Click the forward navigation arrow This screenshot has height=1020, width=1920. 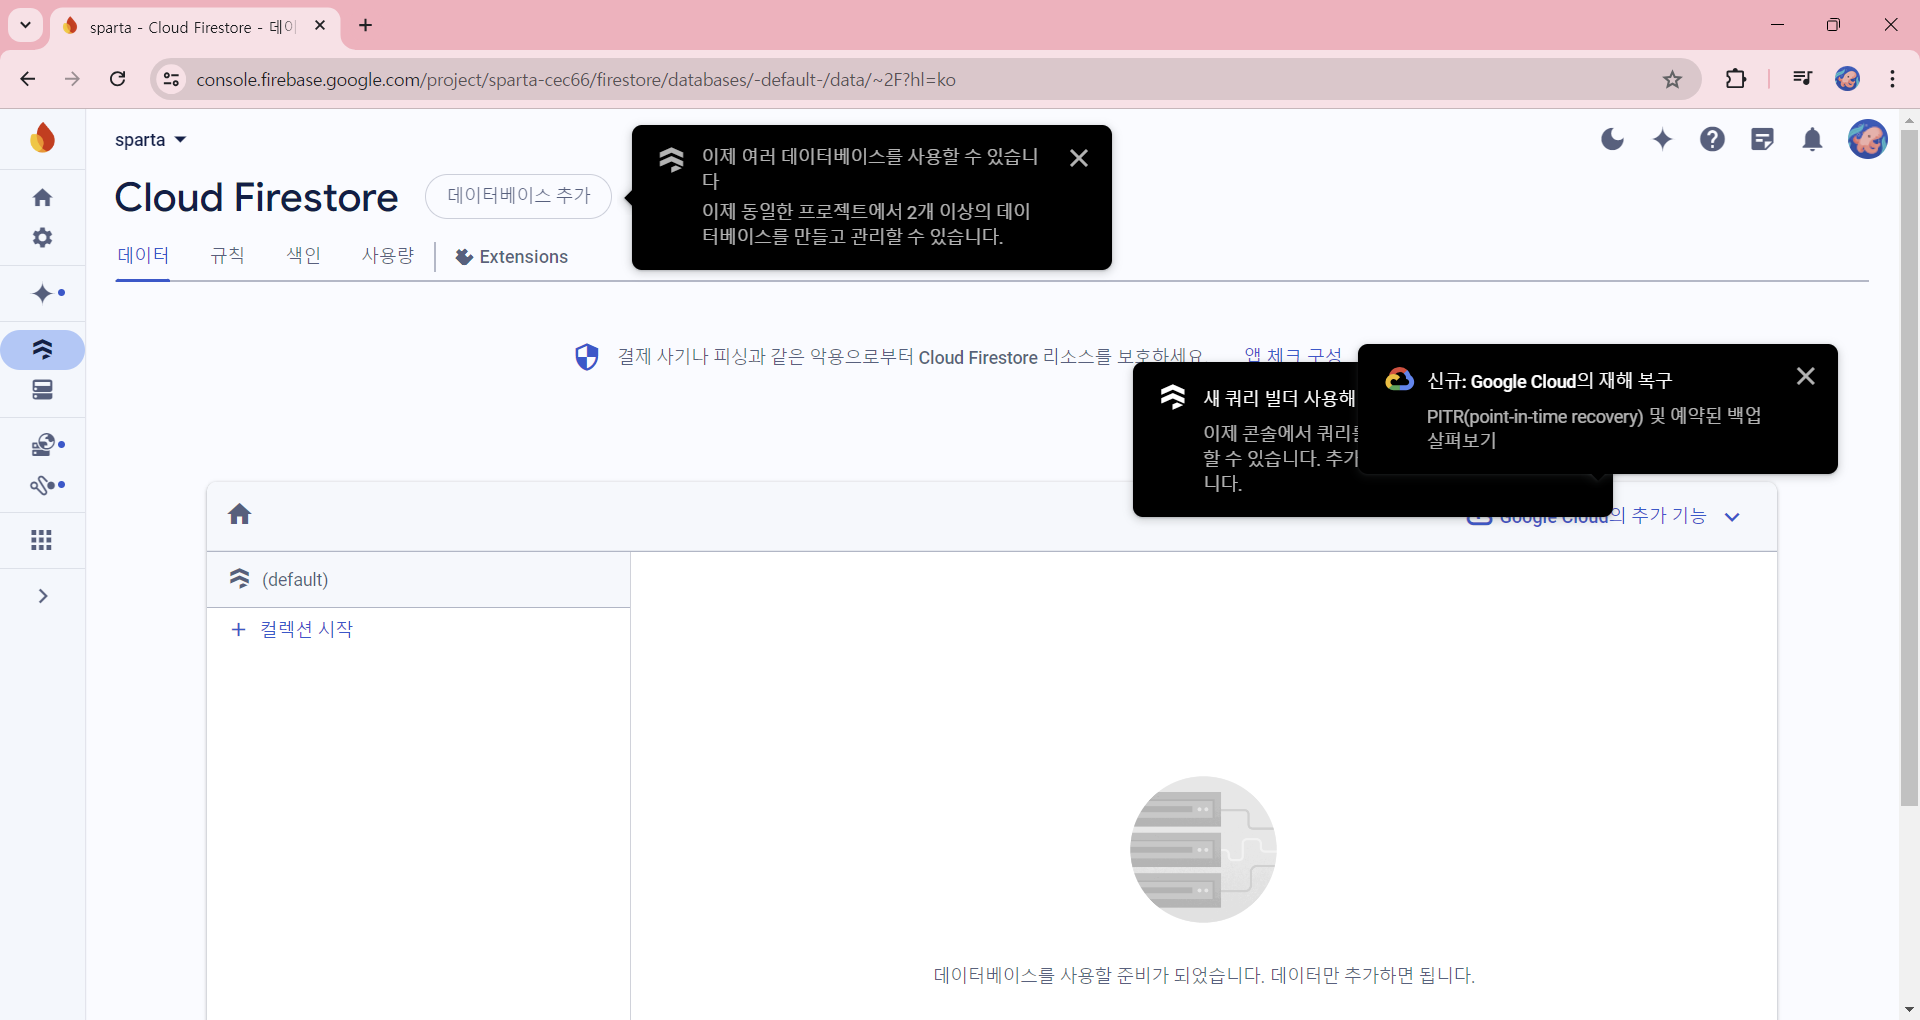(x=72, y=79)
